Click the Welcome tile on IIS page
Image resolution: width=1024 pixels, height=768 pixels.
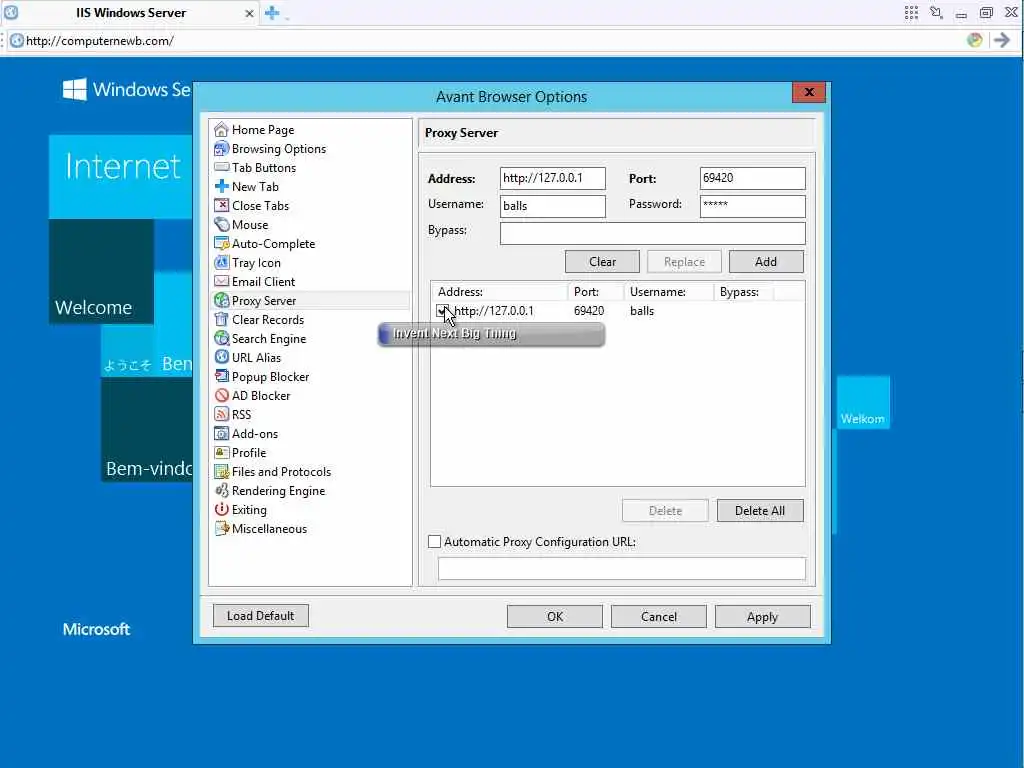coord(101,272)
